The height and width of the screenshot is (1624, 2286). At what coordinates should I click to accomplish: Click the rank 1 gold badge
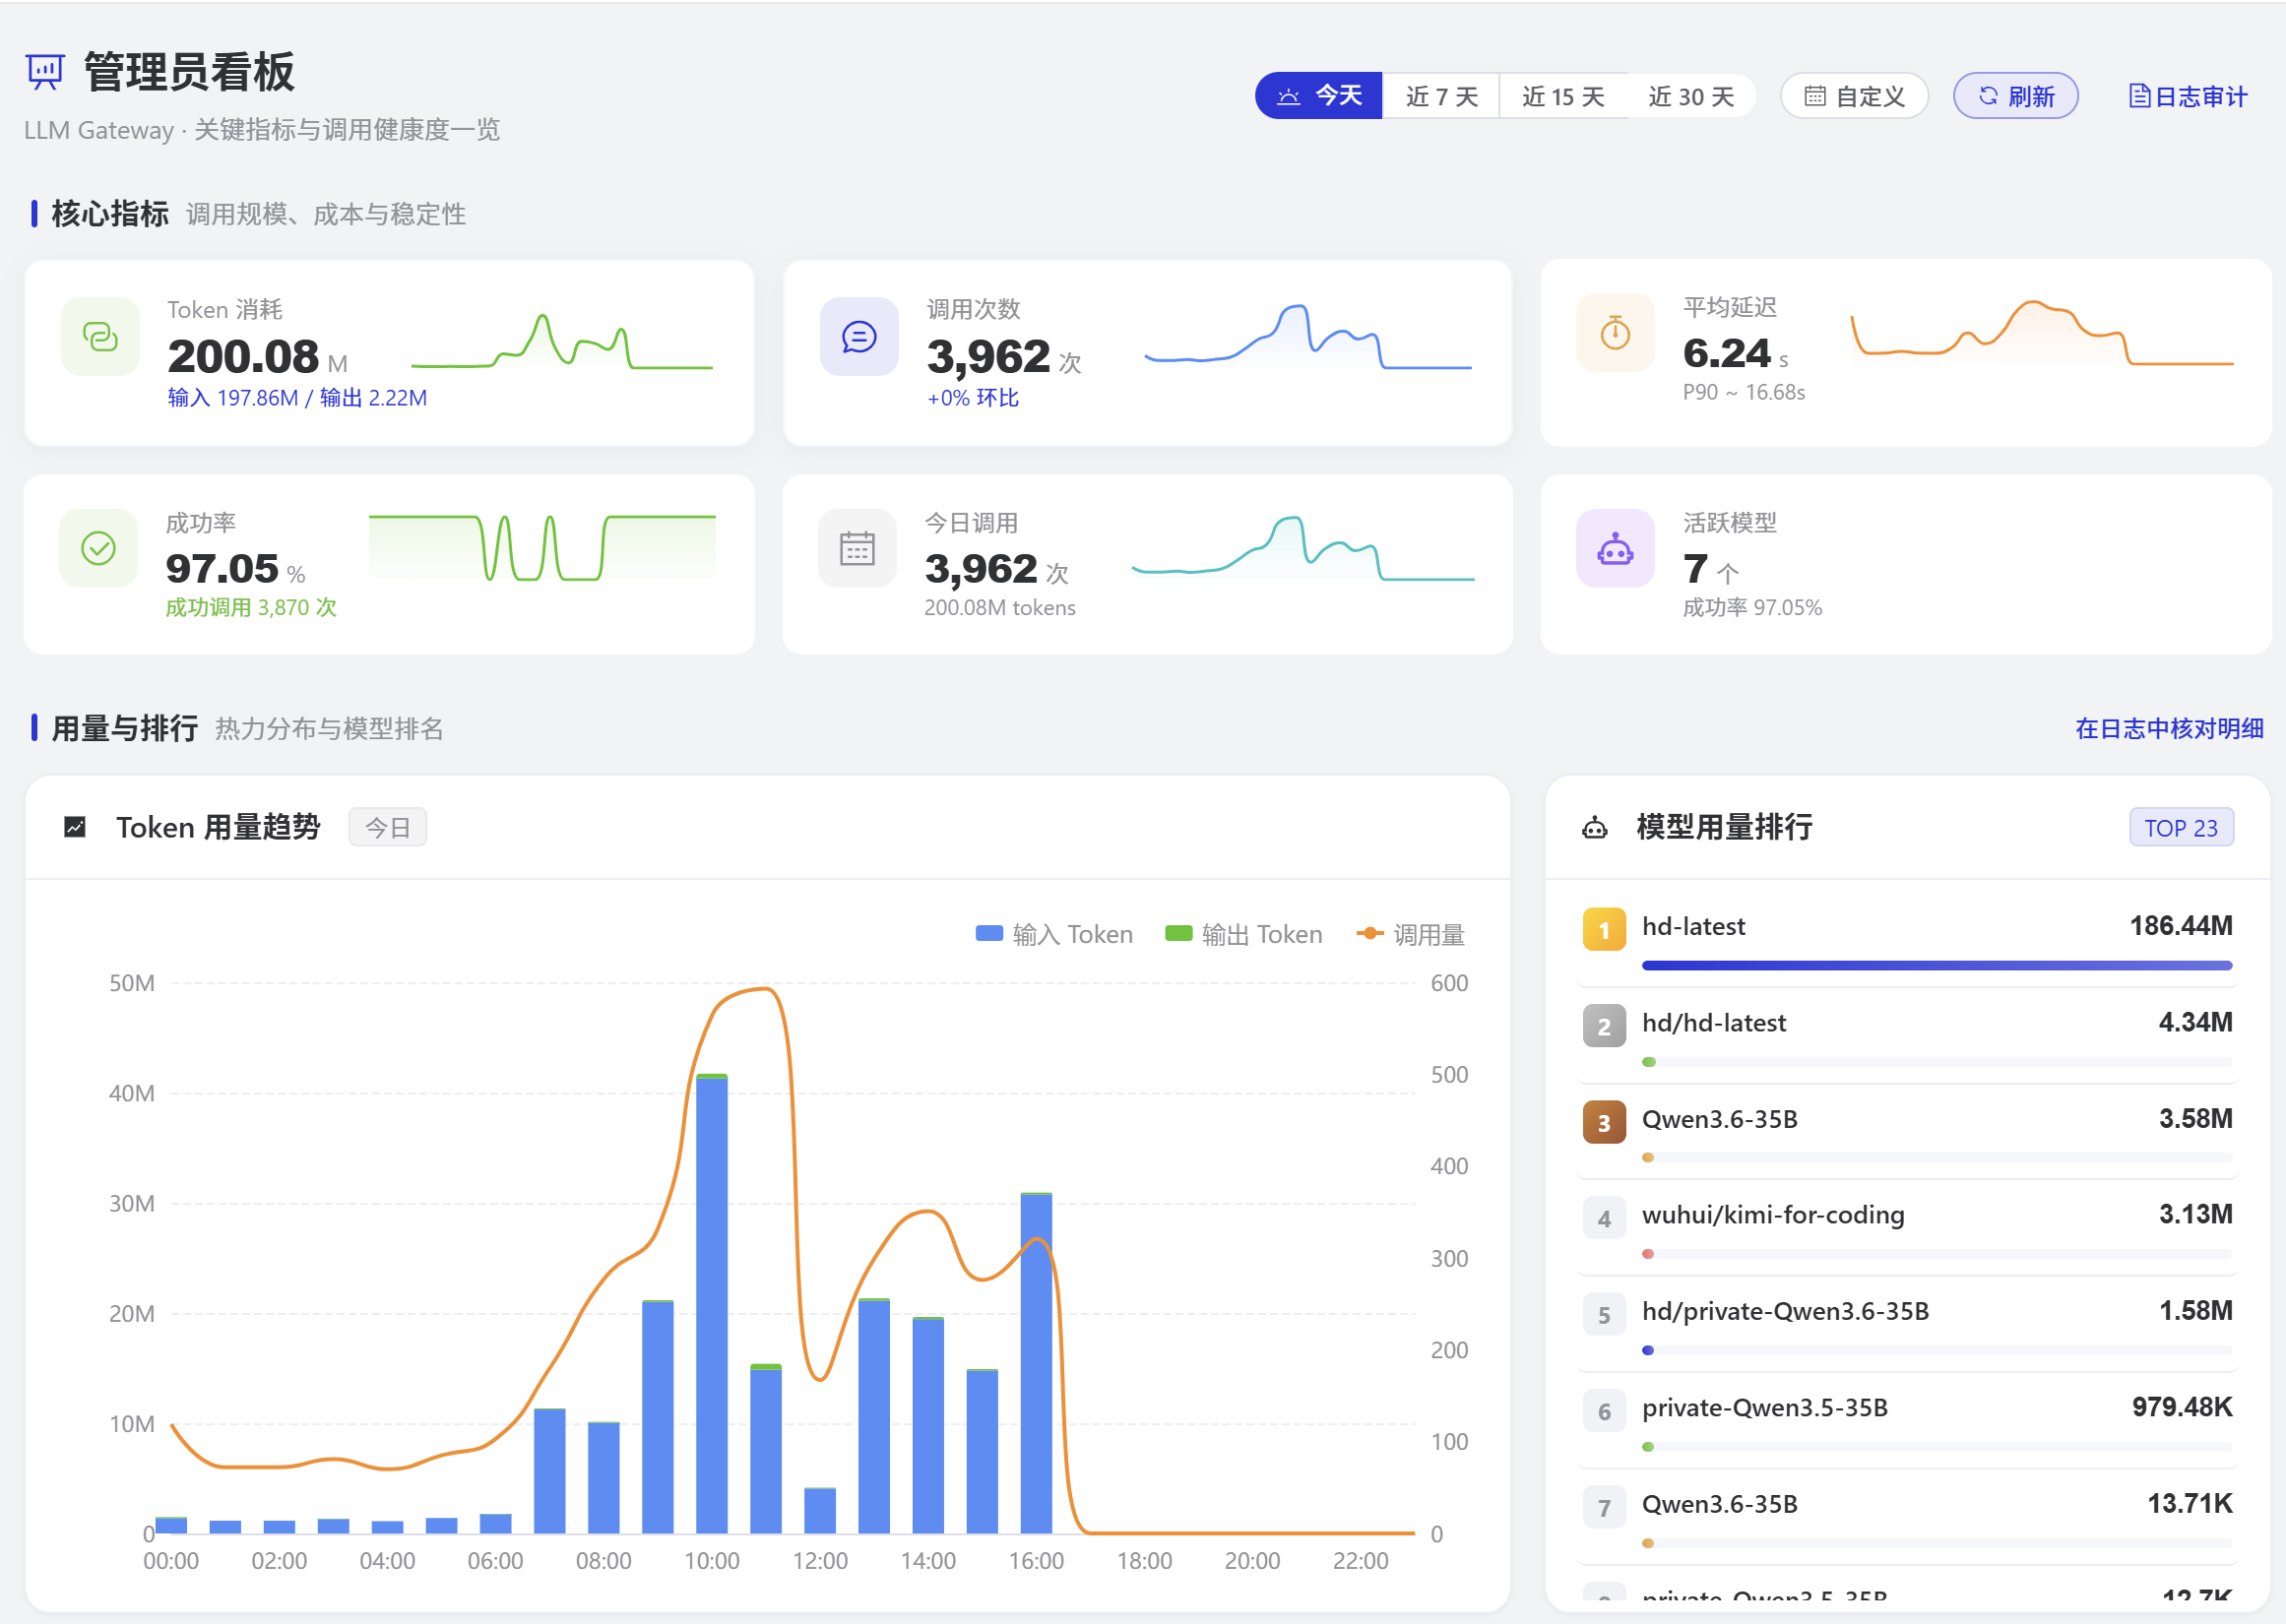[1604, 930]
